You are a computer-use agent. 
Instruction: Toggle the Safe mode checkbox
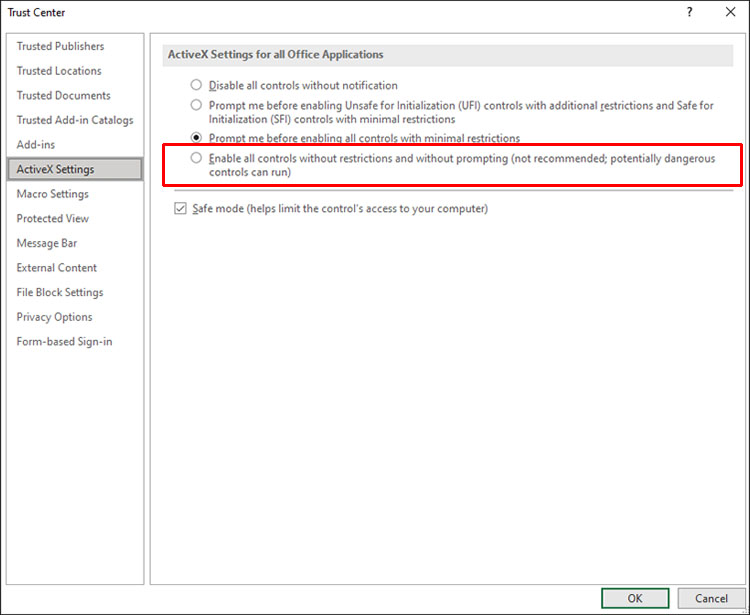(x=180, y=209)
